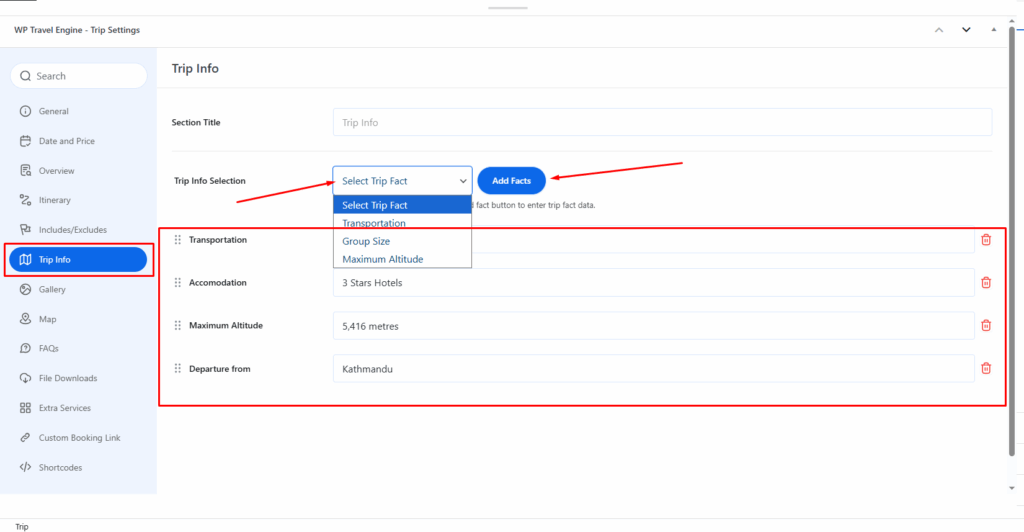Image resolution: width=1024 pixels, height=532 pixels.
Task: Switch to the Date and Price tab
Action: coord(66,141)
